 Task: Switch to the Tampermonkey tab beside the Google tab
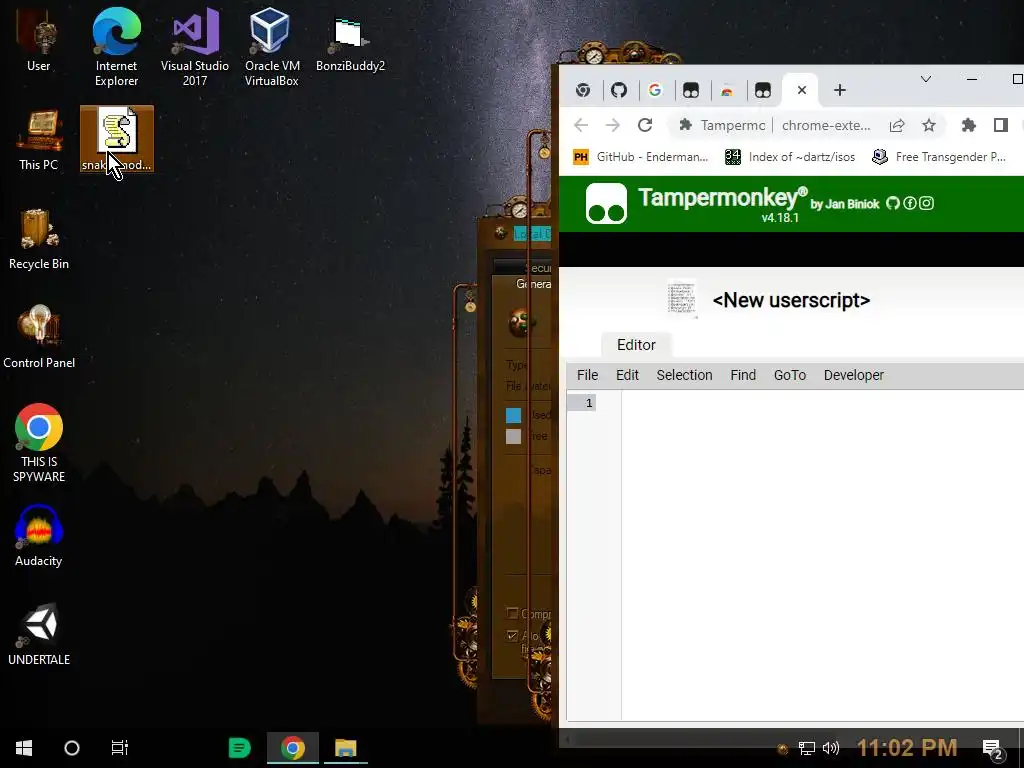point(690,90)
